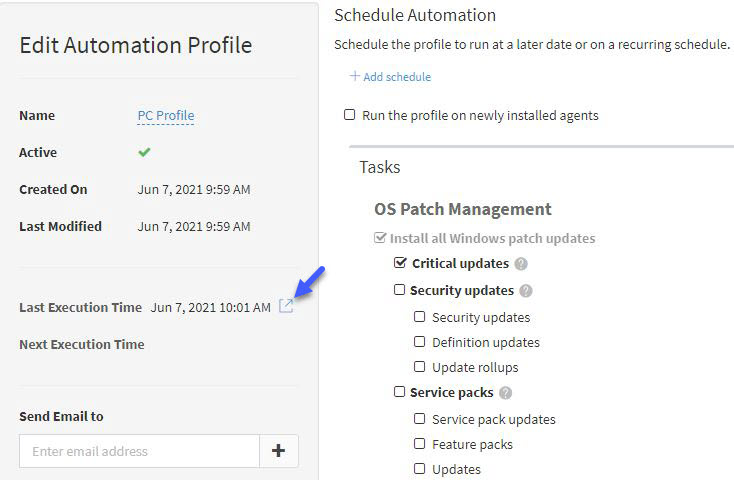Check the Feature packs checkbox
This screenshot has width=734, height=480.
[419, 443]
